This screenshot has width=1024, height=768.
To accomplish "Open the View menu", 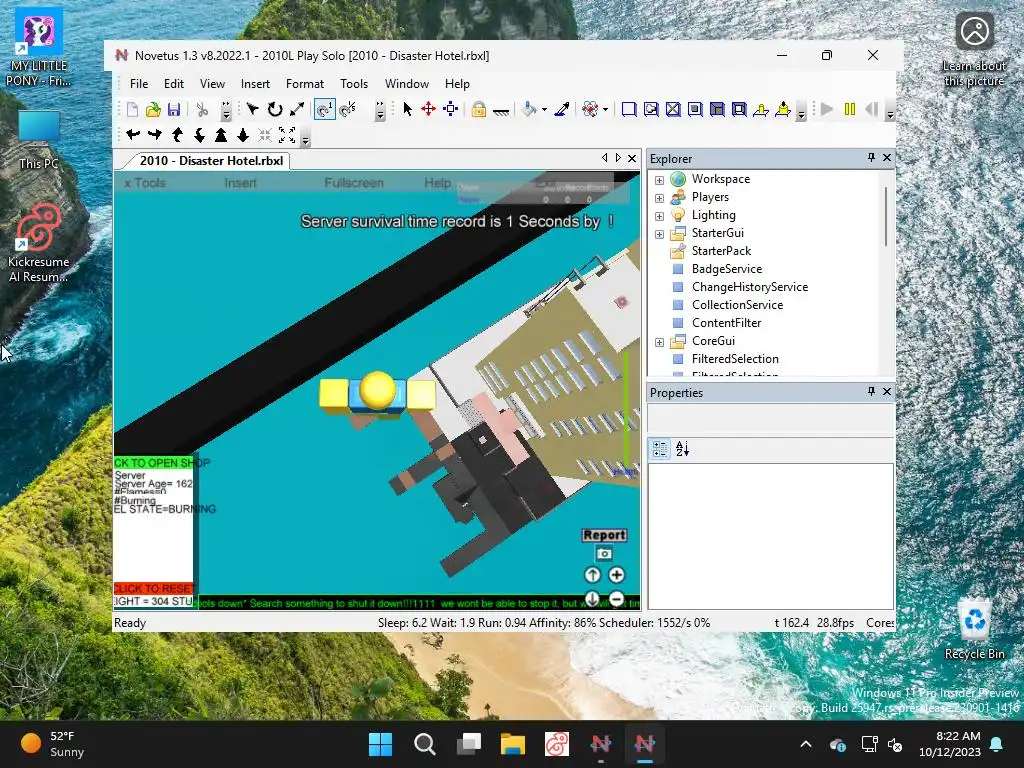I will [x=212, y=84].
